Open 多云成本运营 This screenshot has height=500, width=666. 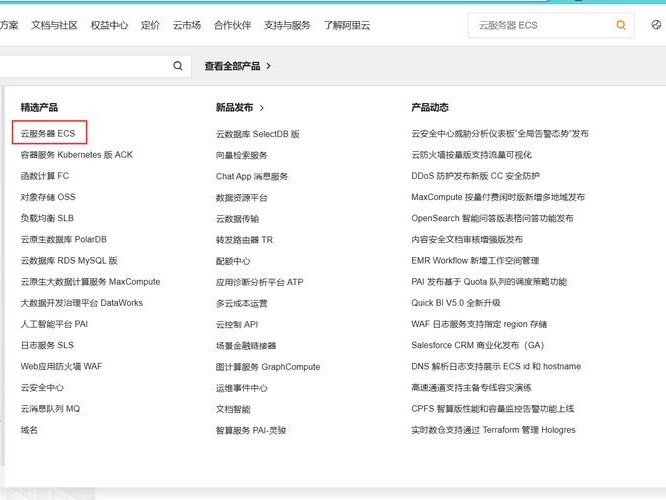coord(241,303)
